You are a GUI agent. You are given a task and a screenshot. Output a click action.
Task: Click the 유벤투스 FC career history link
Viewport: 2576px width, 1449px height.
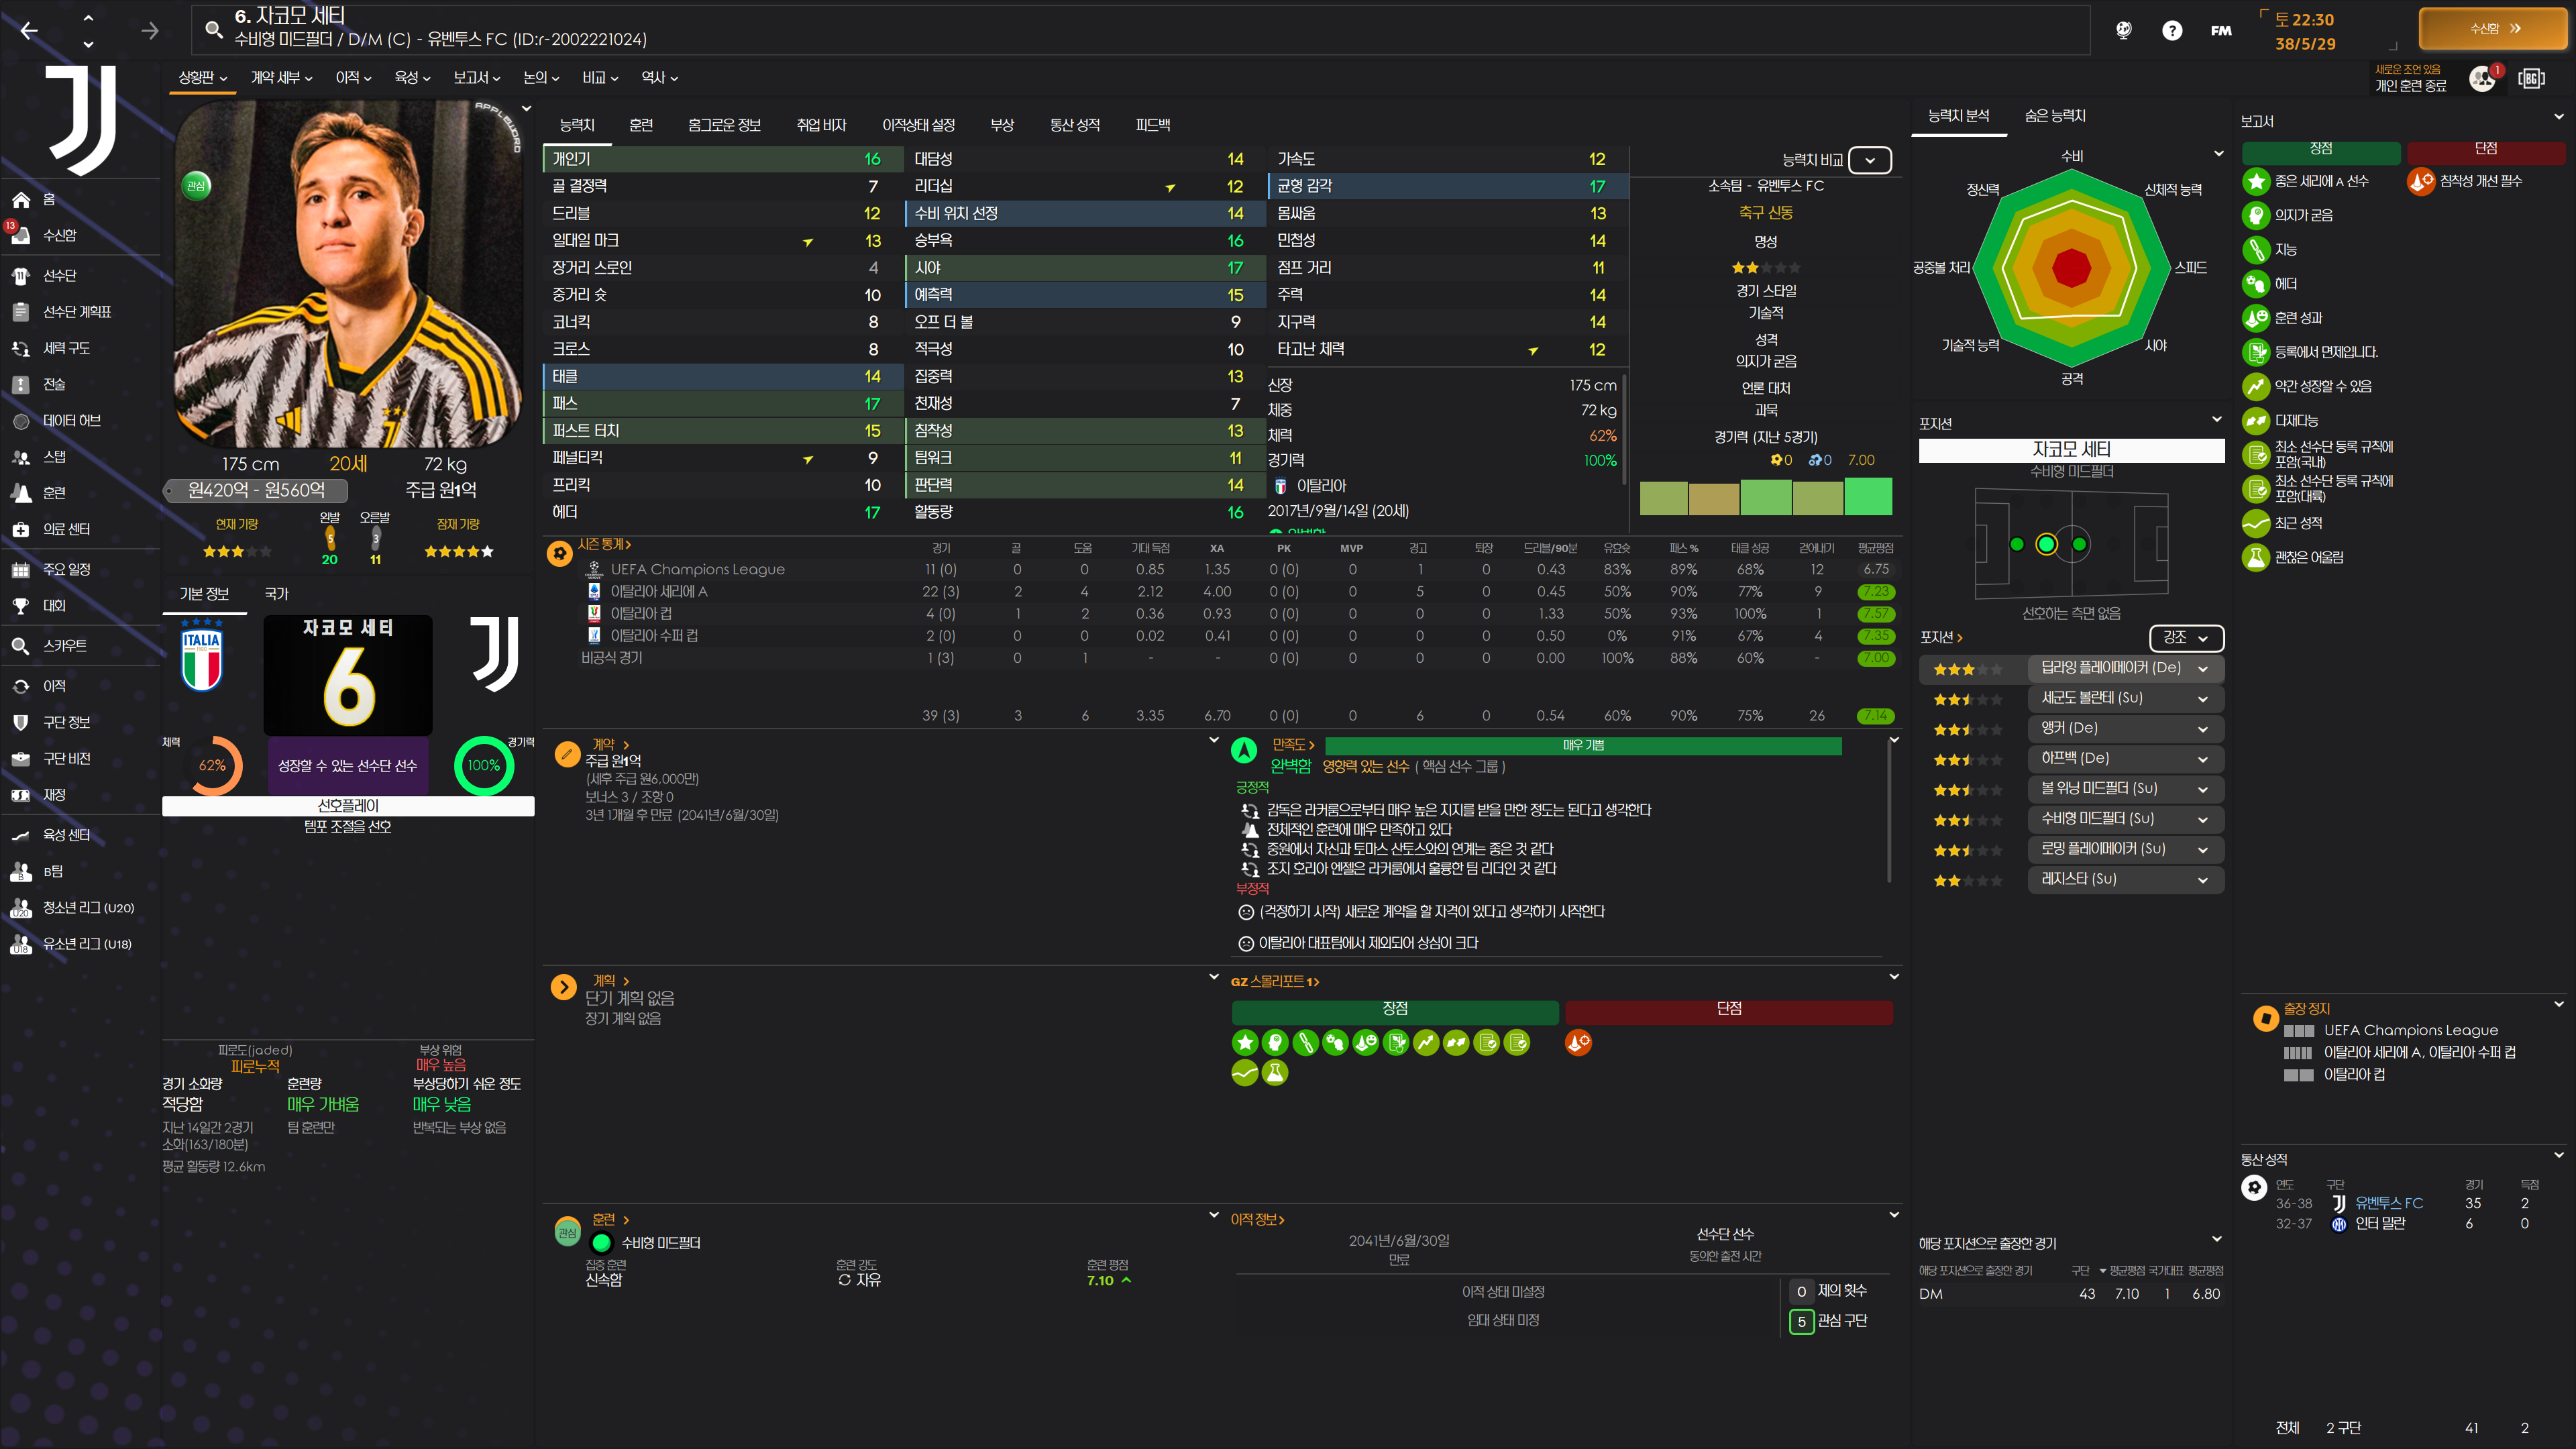[2389, 1203]
